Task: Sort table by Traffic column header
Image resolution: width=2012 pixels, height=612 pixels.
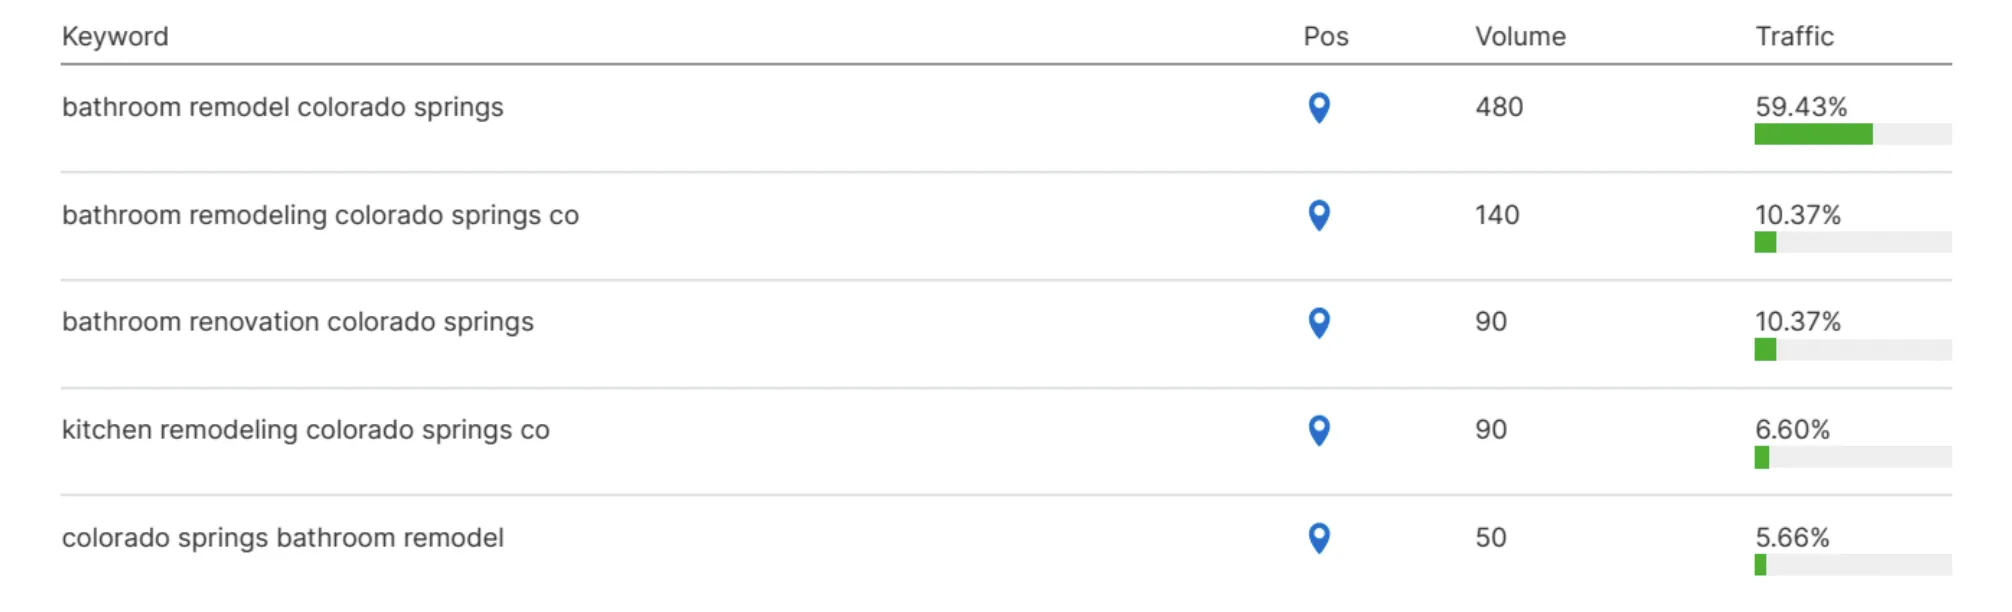Action: click(1794, 37)
